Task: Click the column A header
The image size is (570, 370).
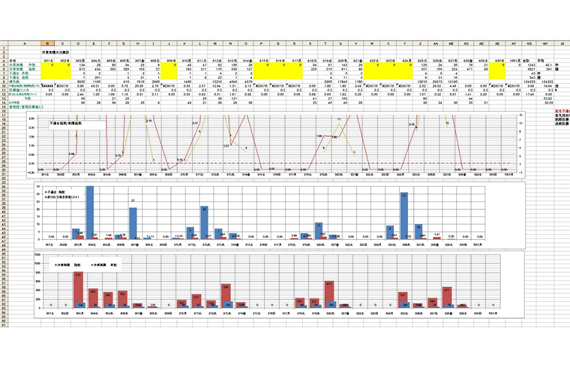Action: pyautogui.click(x=24, y=44)
